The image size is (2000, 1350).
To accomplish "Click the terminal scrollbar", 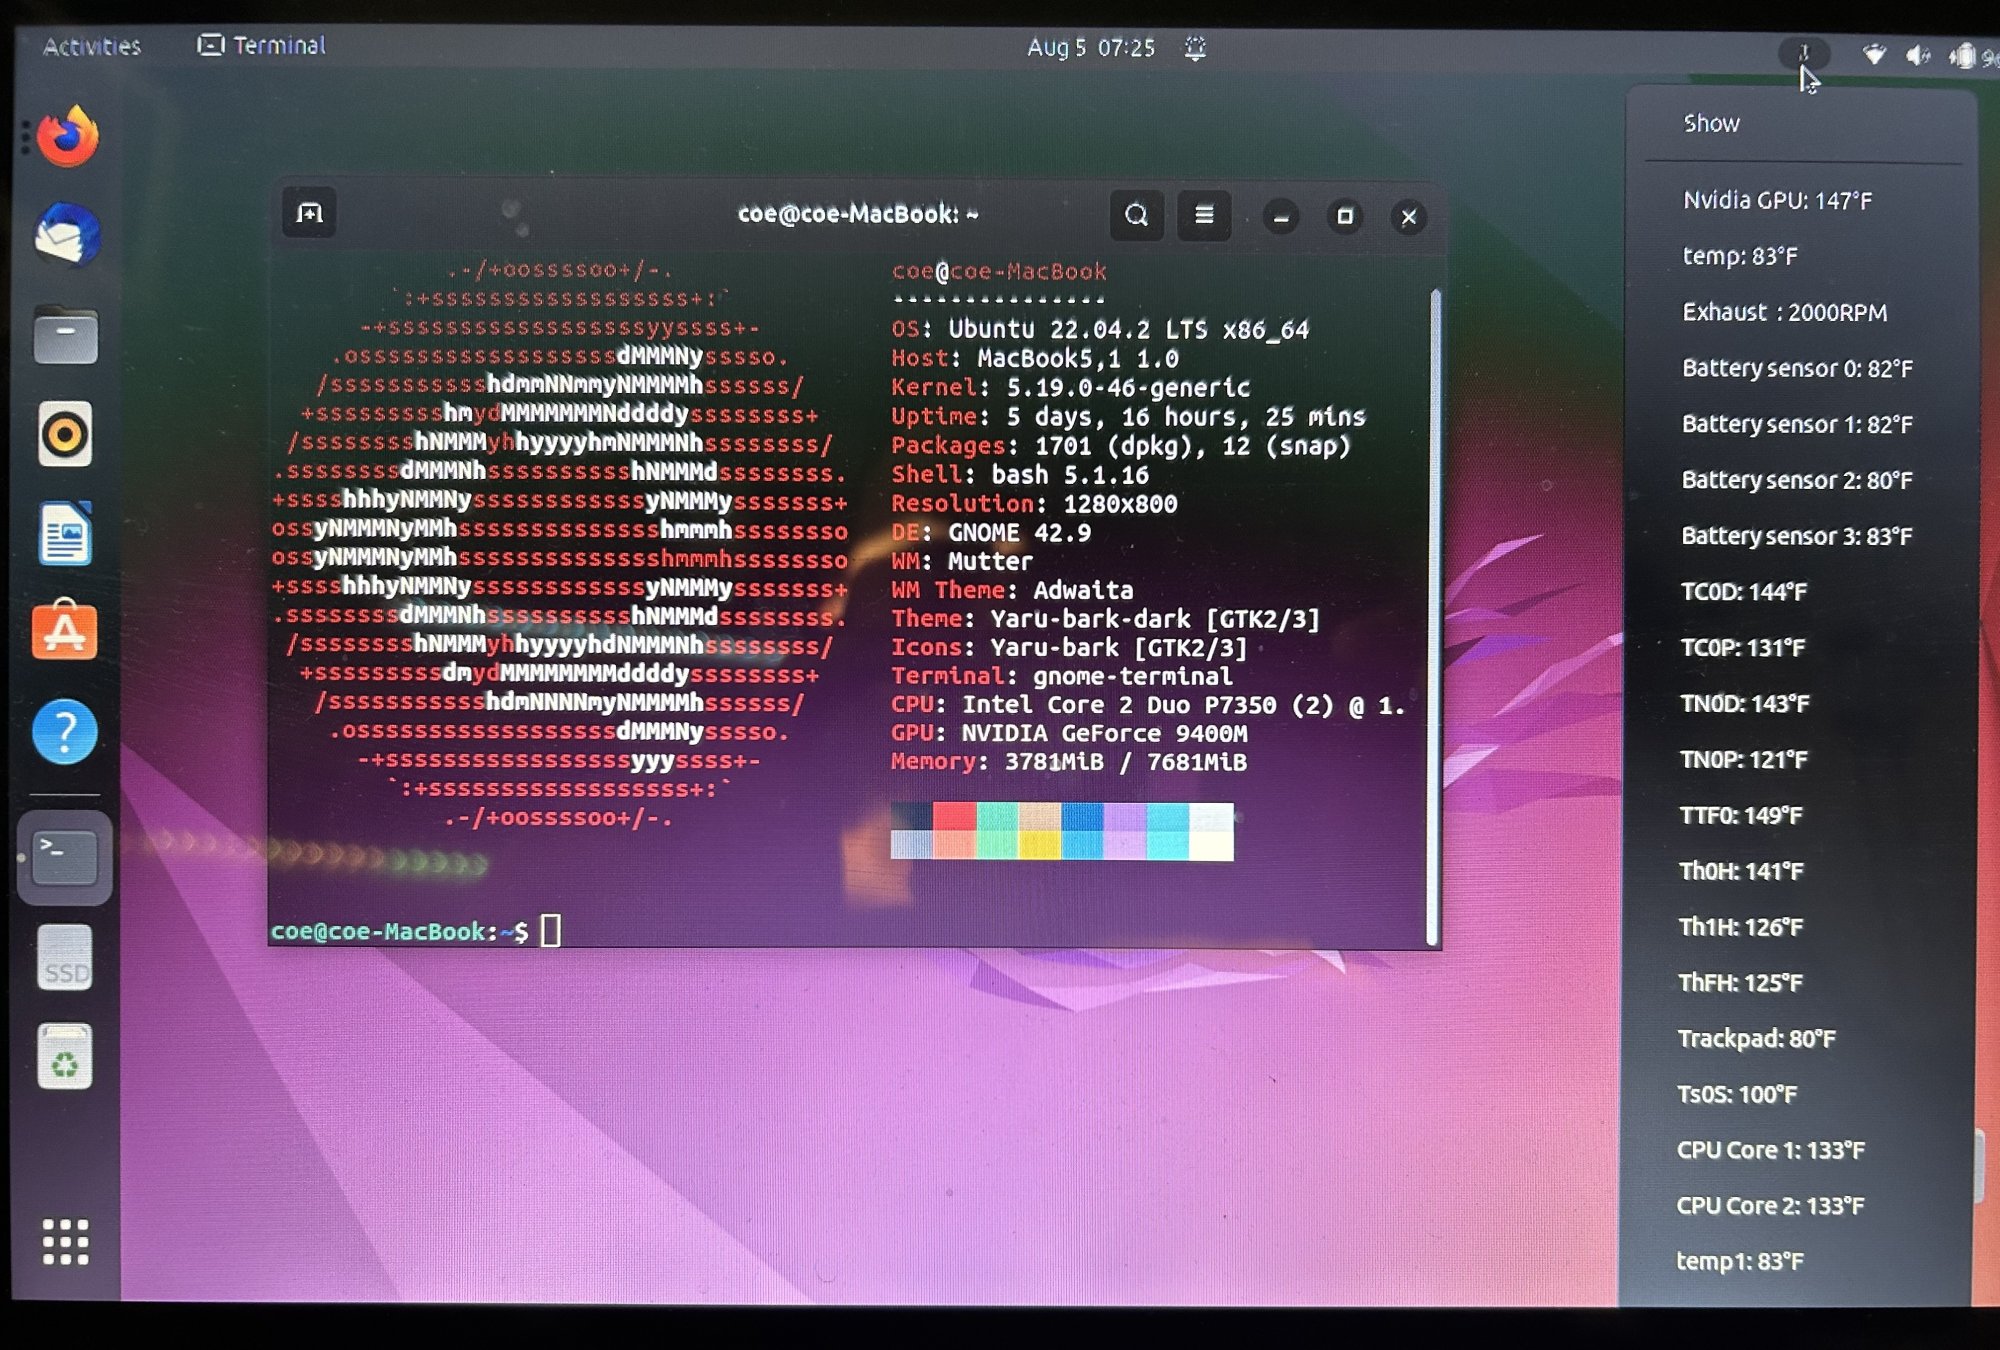I will (x=1435, y=615).
